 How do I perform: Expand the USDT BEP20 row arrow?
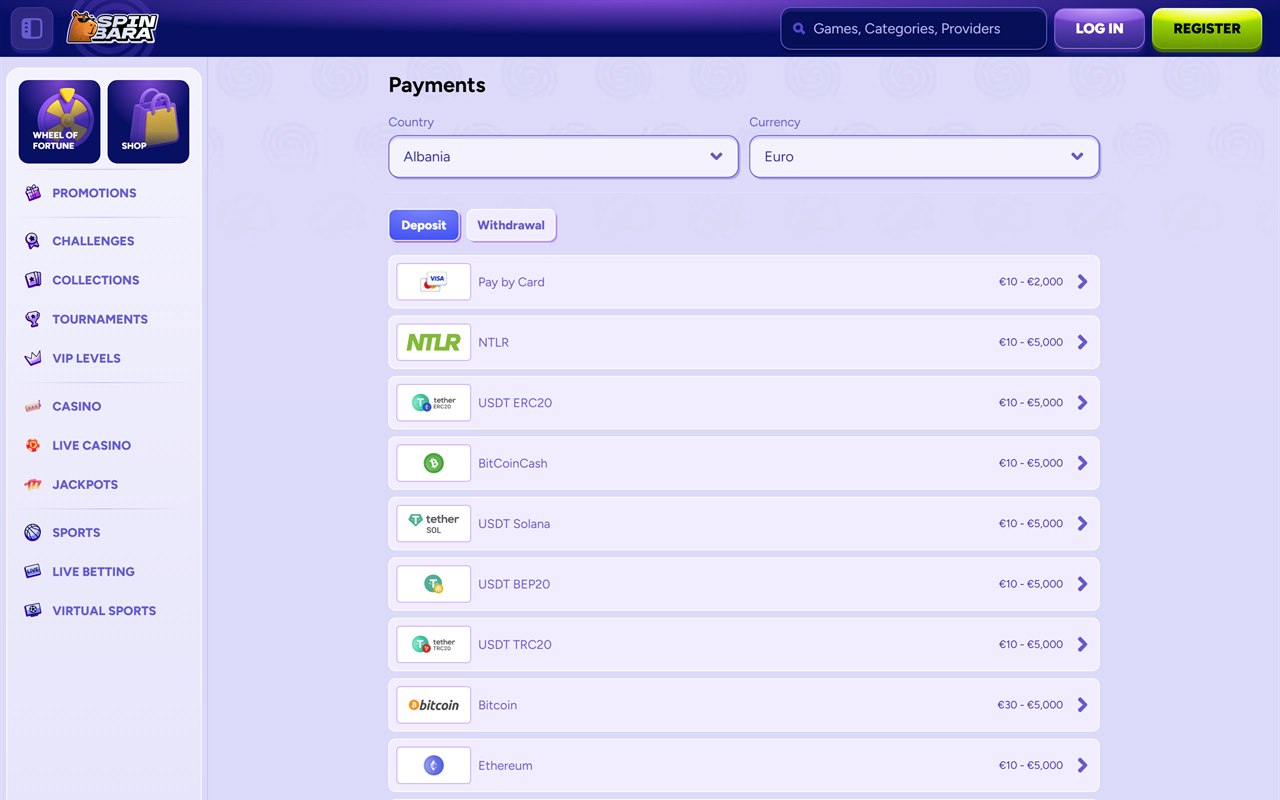tap(1082, 584)
